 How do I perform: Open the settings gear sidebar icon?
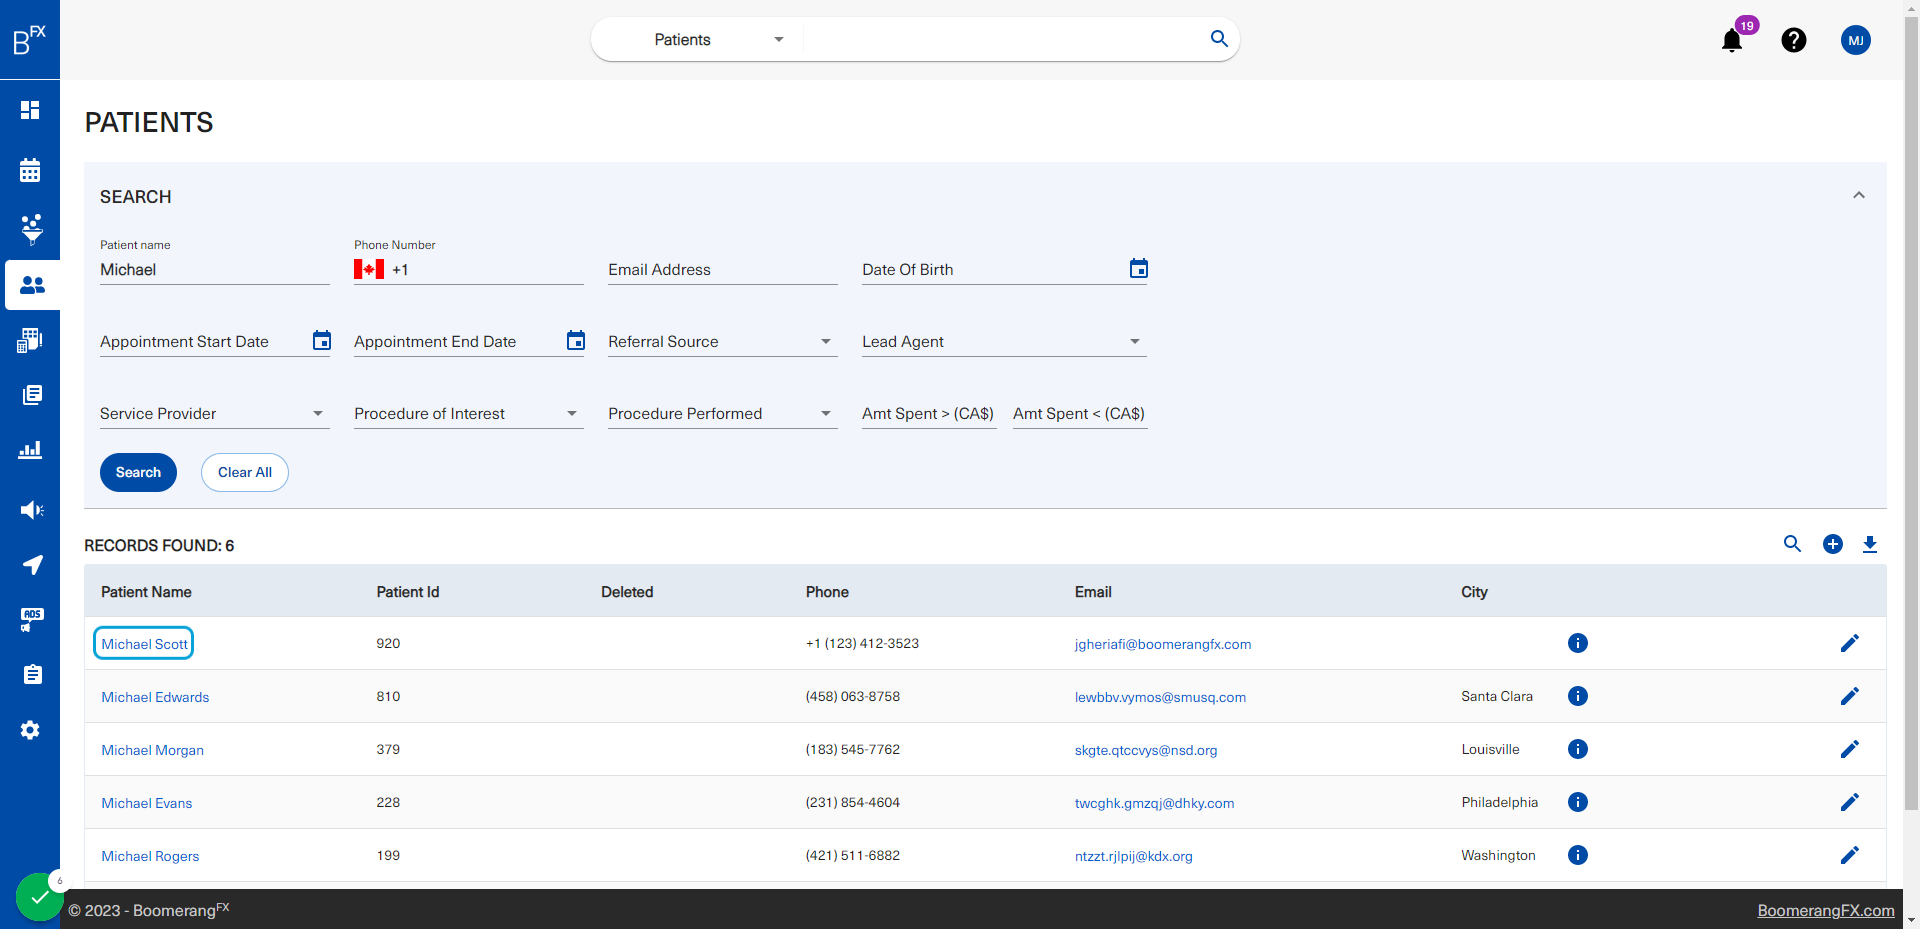click(x=30, y=730)
